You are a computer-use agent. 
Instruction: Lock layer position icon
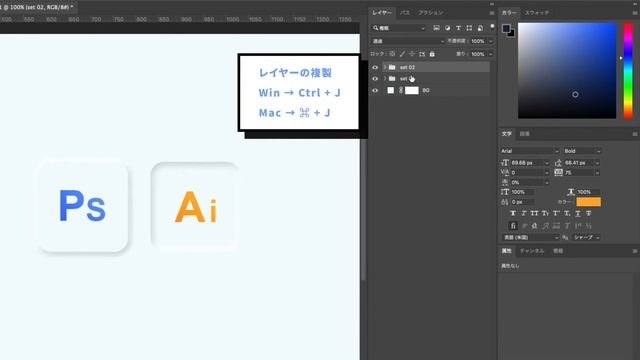412,54
